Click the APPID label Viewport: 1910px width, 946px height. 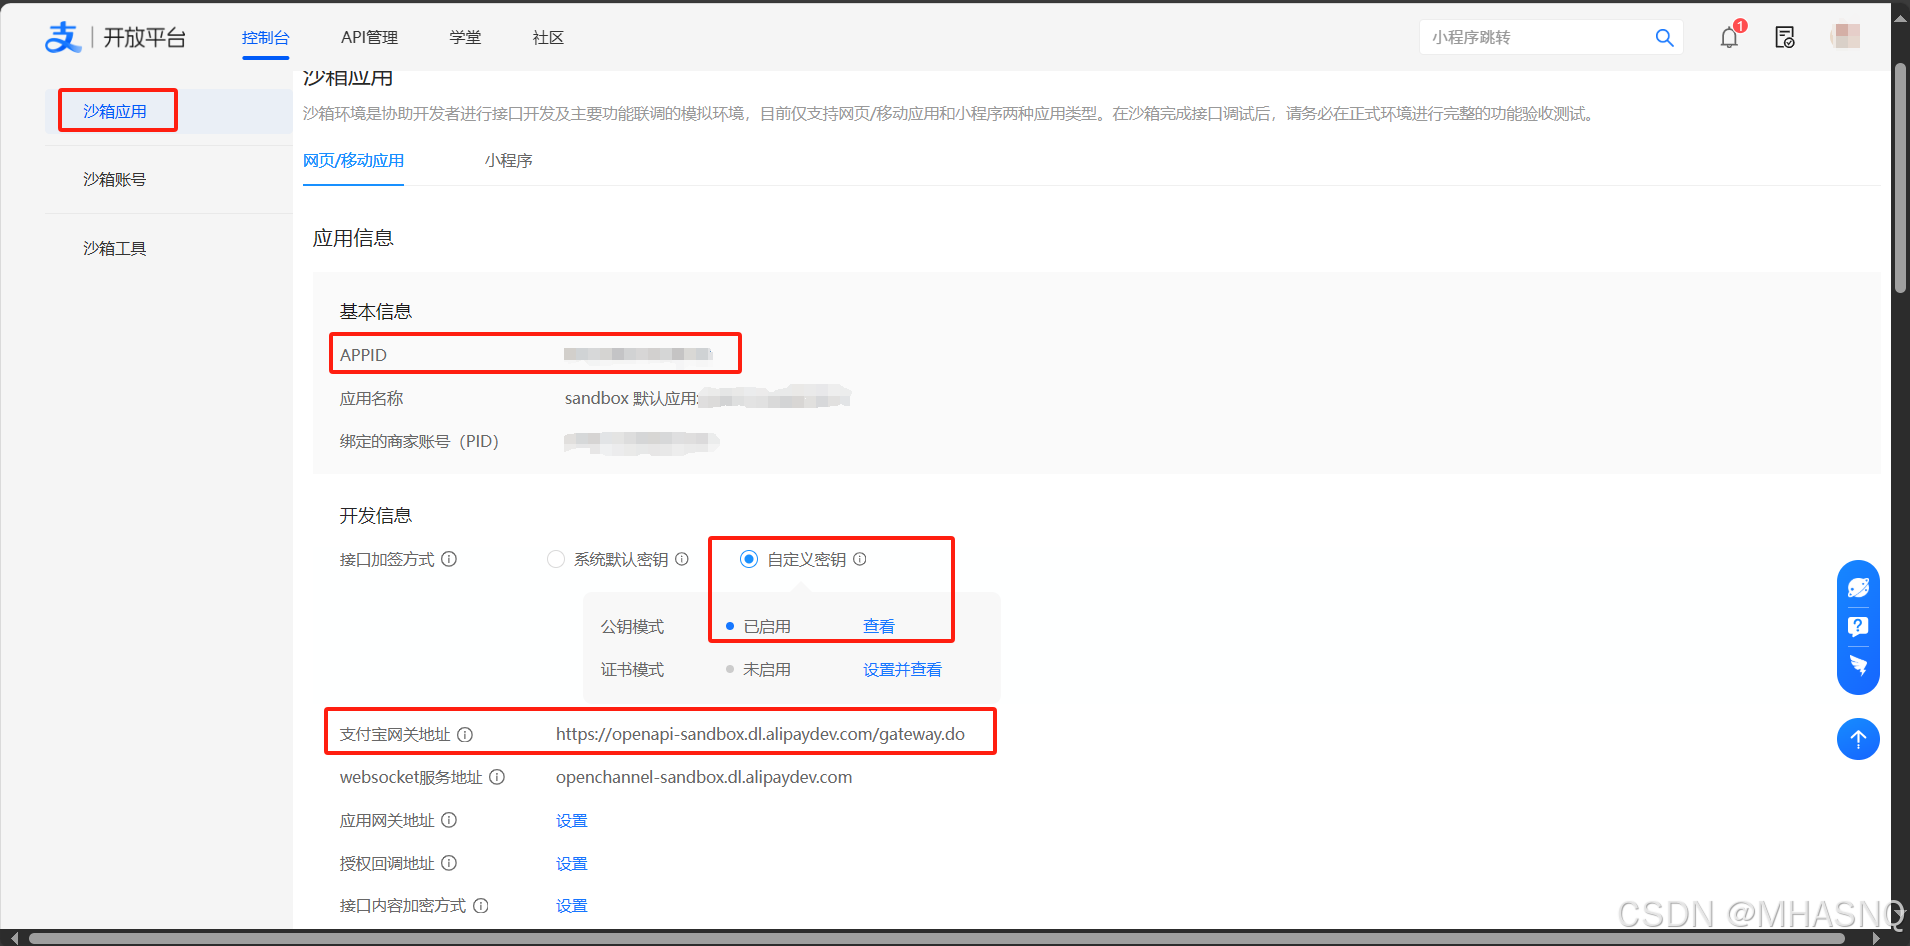click(363, 355)
